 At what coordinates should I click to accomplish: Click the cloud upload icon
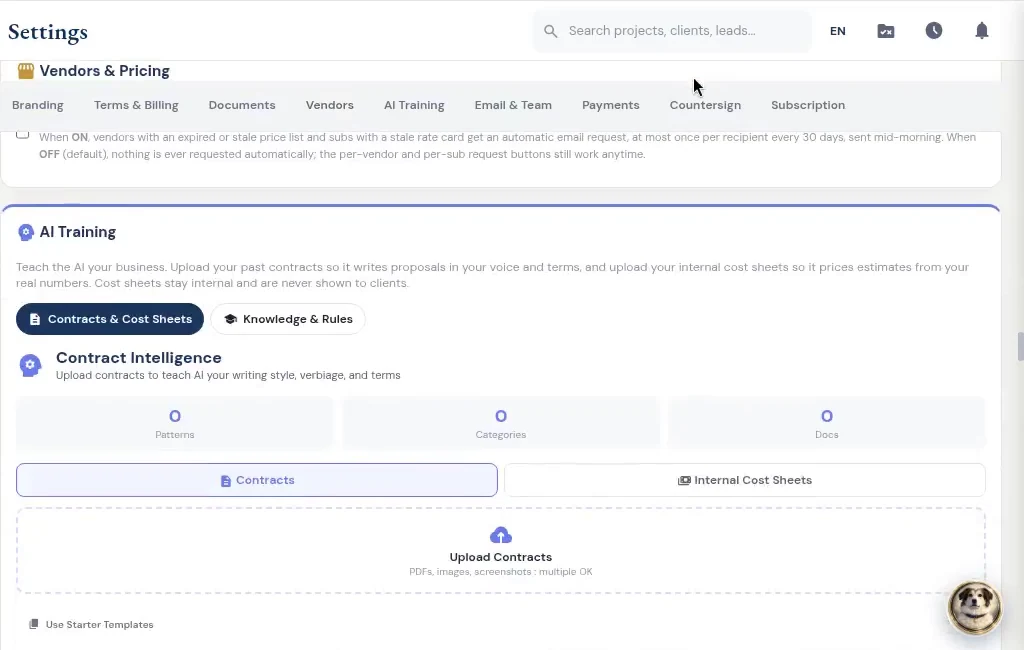pyautogui.click(x=501, y=536)
